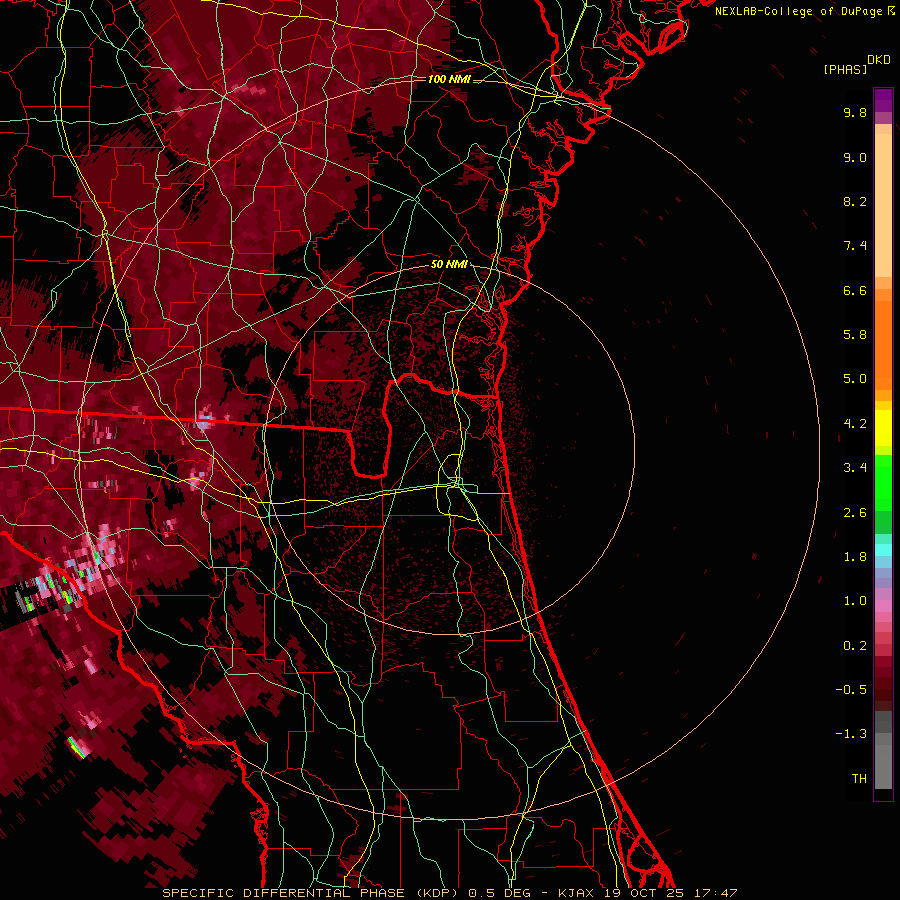Click the 5.8 scale value
This screenshot has width=900, height=900.
[855, 335]
